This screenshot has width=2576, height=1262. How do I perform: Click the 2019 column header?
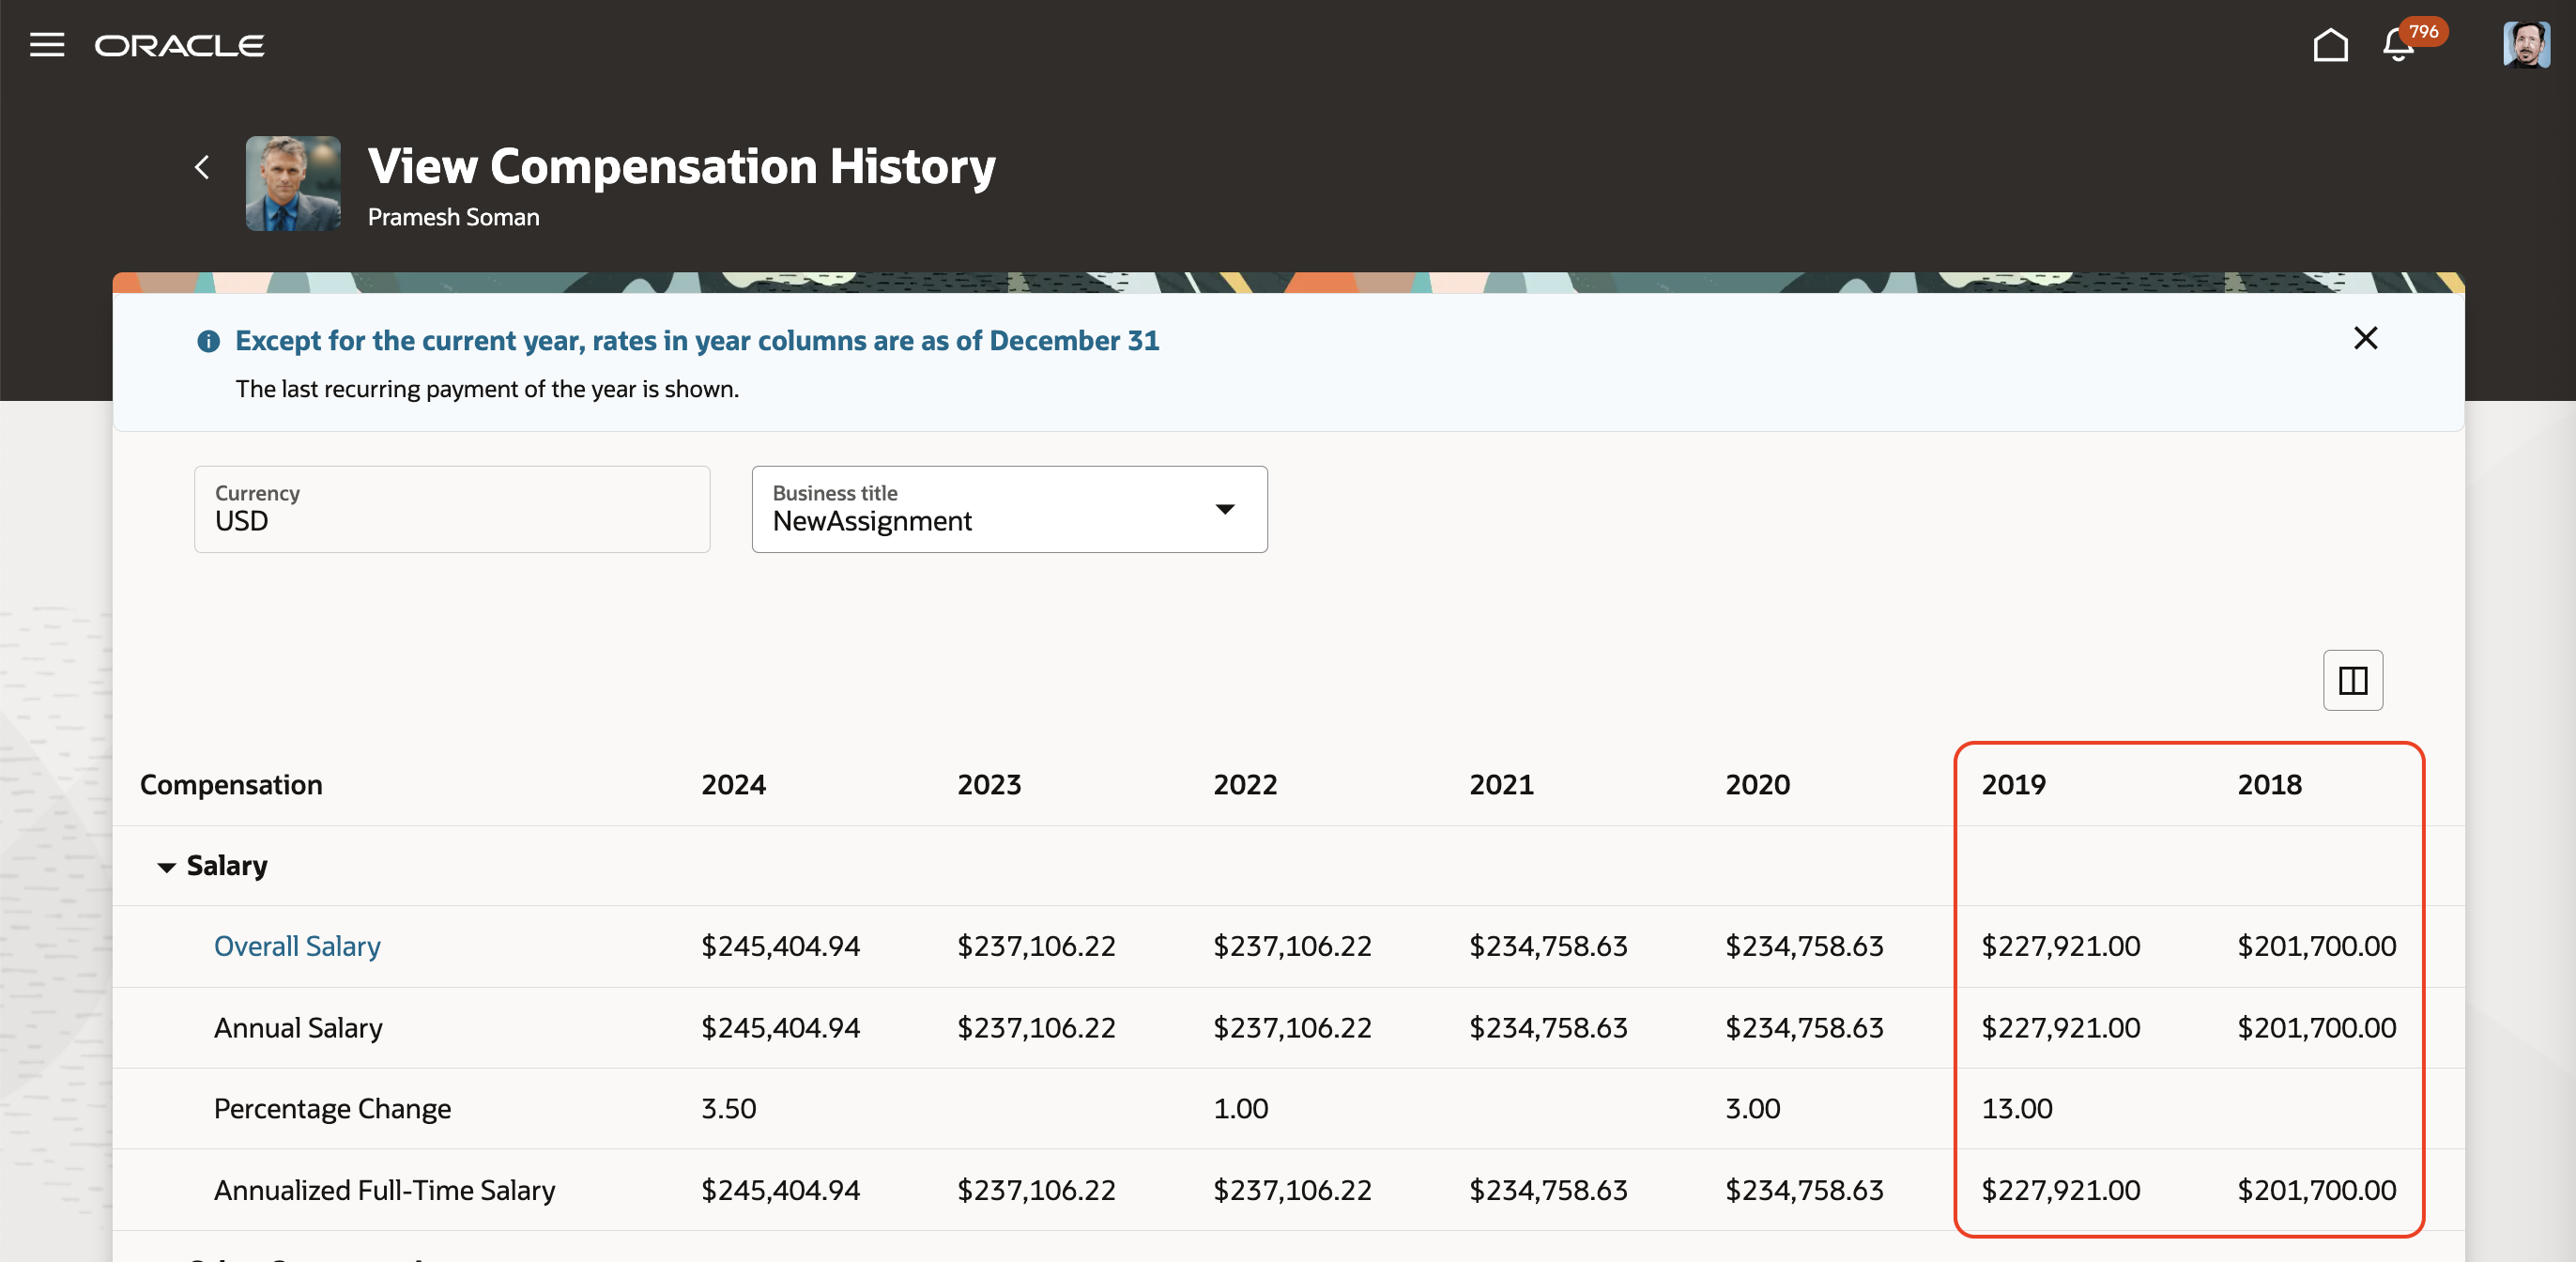coord(2013,785)
